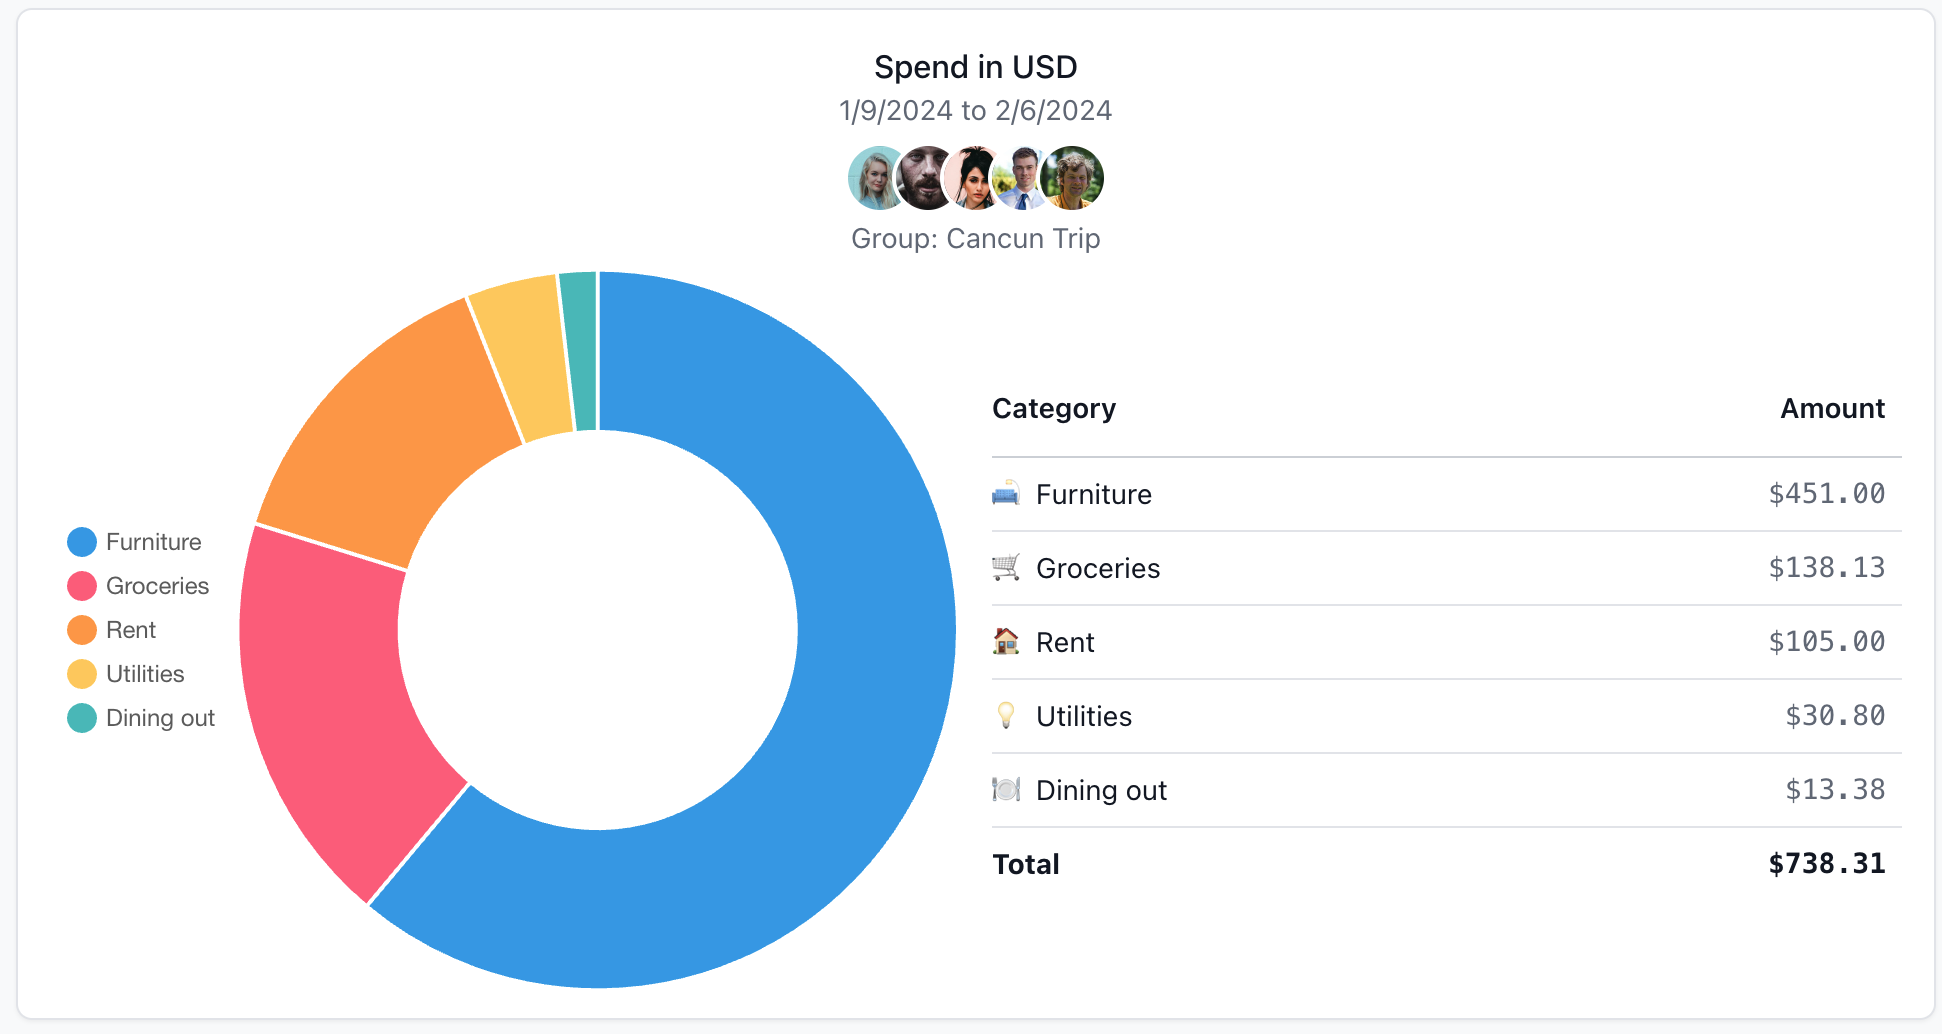Expand the Groceries category row
Image resolution: width=1942 pixels, height=1034 pixels.
(1098, 567)
